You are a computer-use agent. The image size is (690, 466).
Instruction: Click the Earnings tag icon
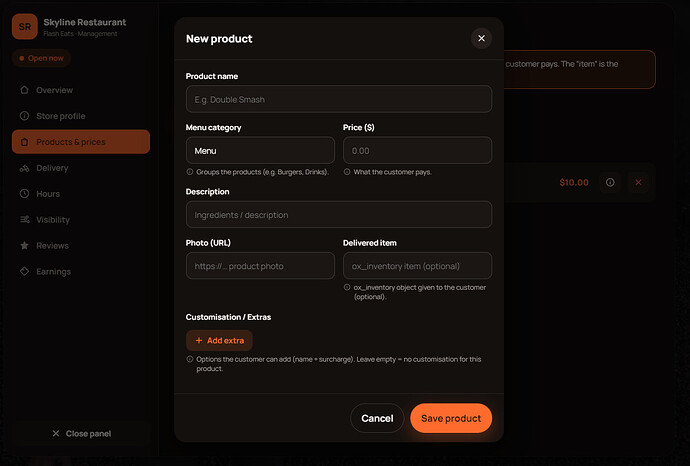(x=24, y=272)
